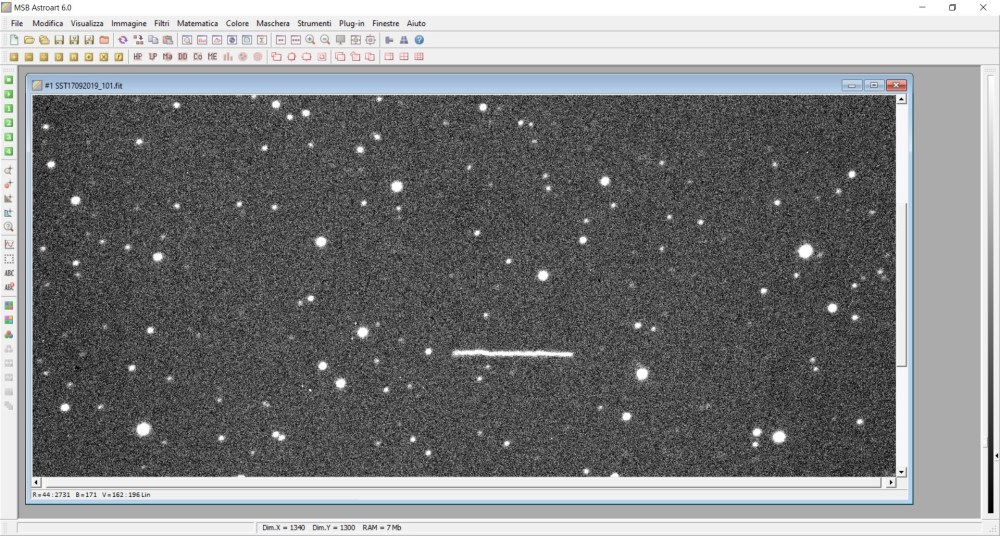
Task: Click the RGB circles color icon
Action: click(9, 334)
